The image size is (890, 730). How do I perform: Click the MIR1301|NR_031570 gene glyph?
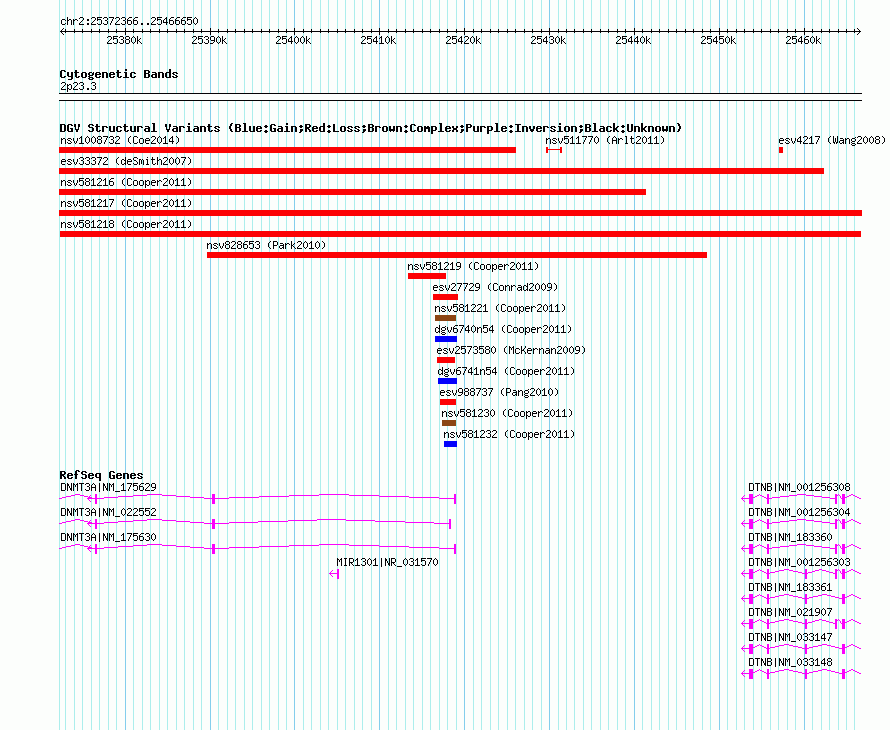pos(334,574)
